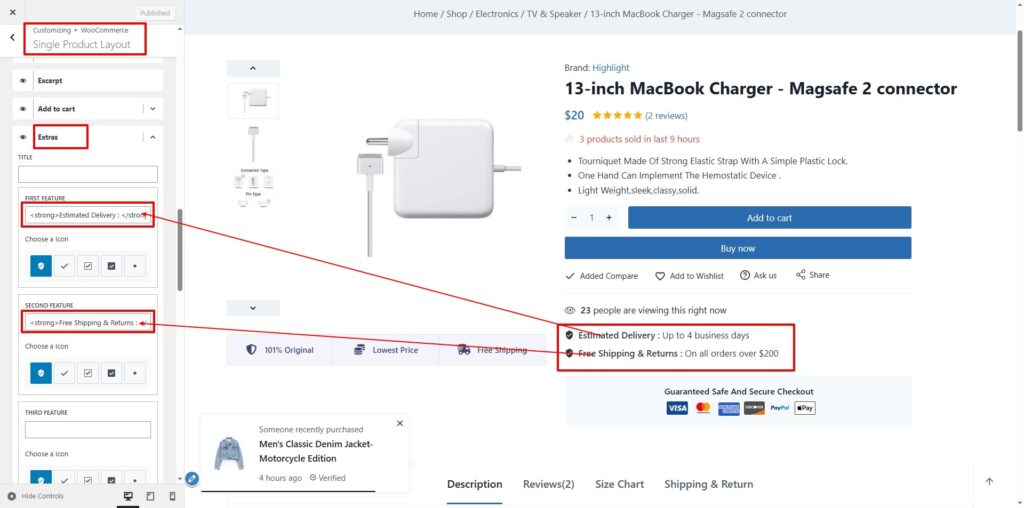This screenshot has height=508, width=1024.
Task: Collapse the Extras section chevron
Action: [153, 137]
